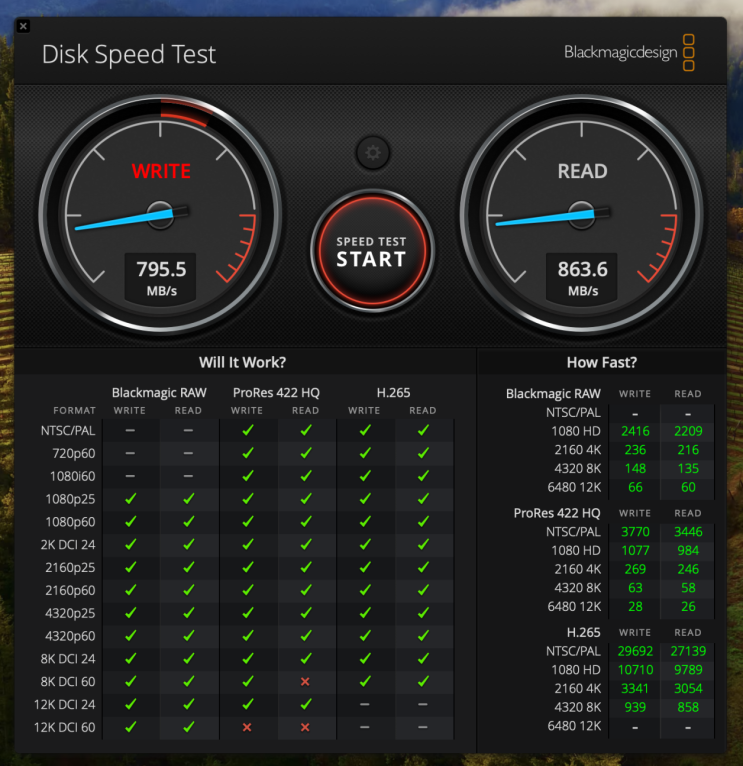Click the ProRes 422 HQ column header
The width and height of the screenshot is (743, 766).
276,393
